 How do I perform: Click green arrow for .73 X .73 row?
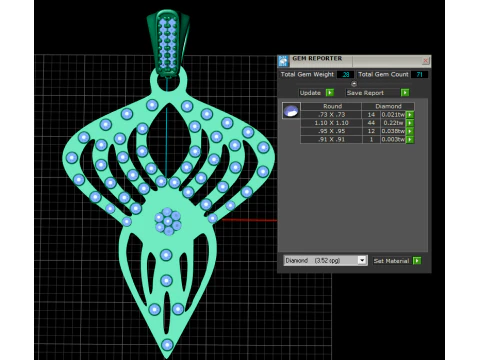coord(410,115)
